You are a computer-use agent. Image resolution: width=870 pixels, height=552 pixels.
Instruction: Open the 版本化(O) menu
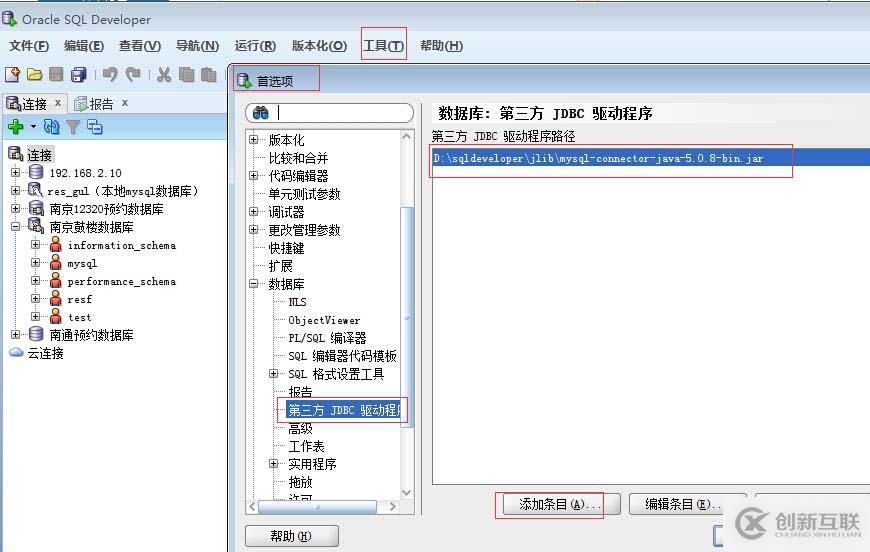click(319, 45)
